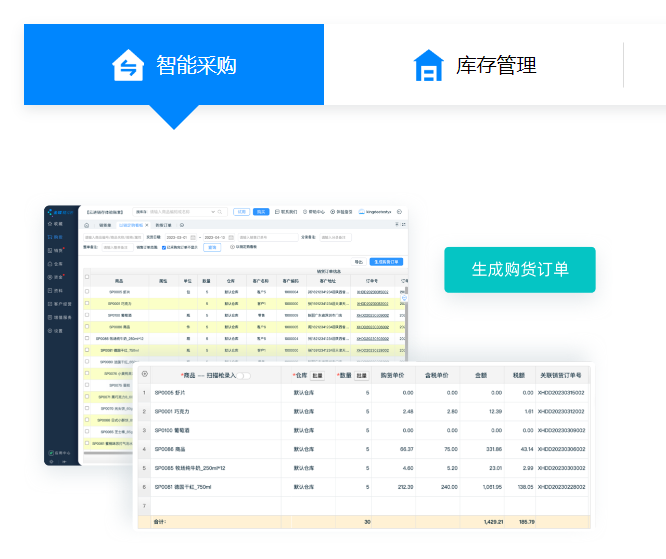
Task: Open the end date calendar picker
Action: click(231, 237)
